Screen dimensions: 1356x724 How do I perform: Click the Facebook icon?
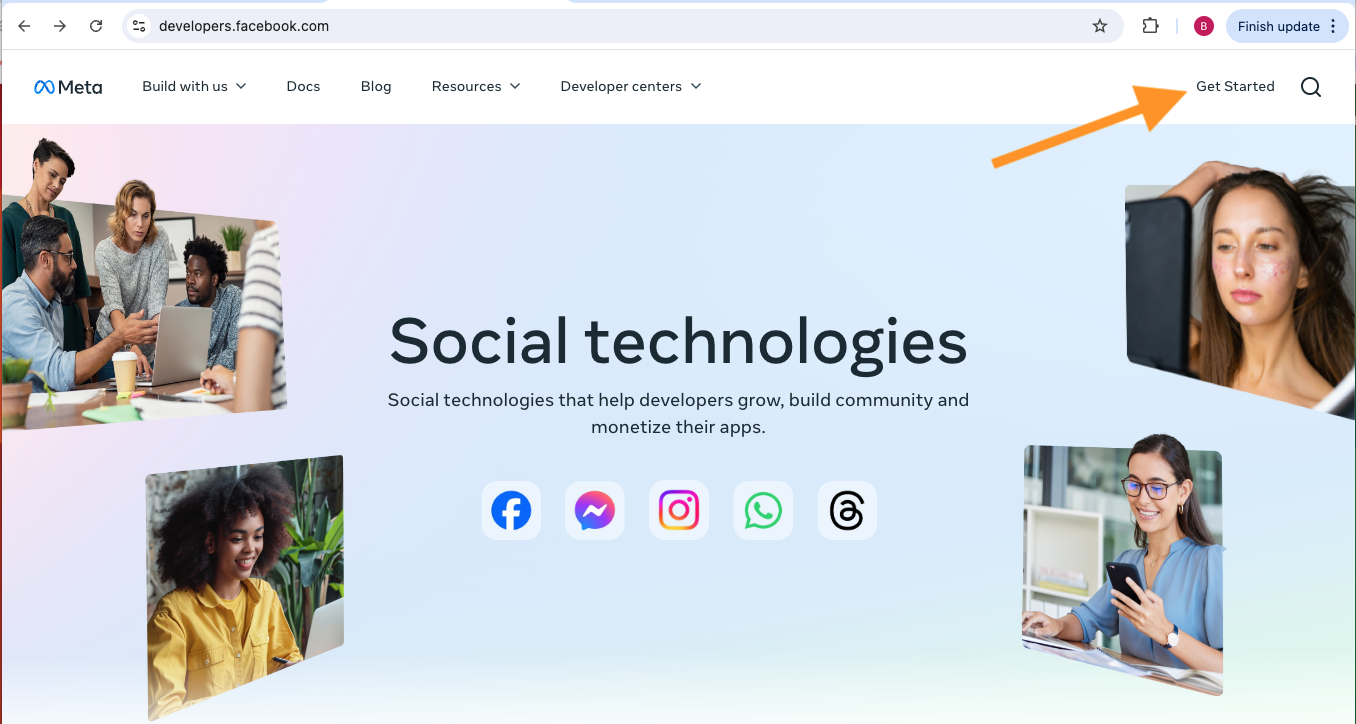(511, 511)
